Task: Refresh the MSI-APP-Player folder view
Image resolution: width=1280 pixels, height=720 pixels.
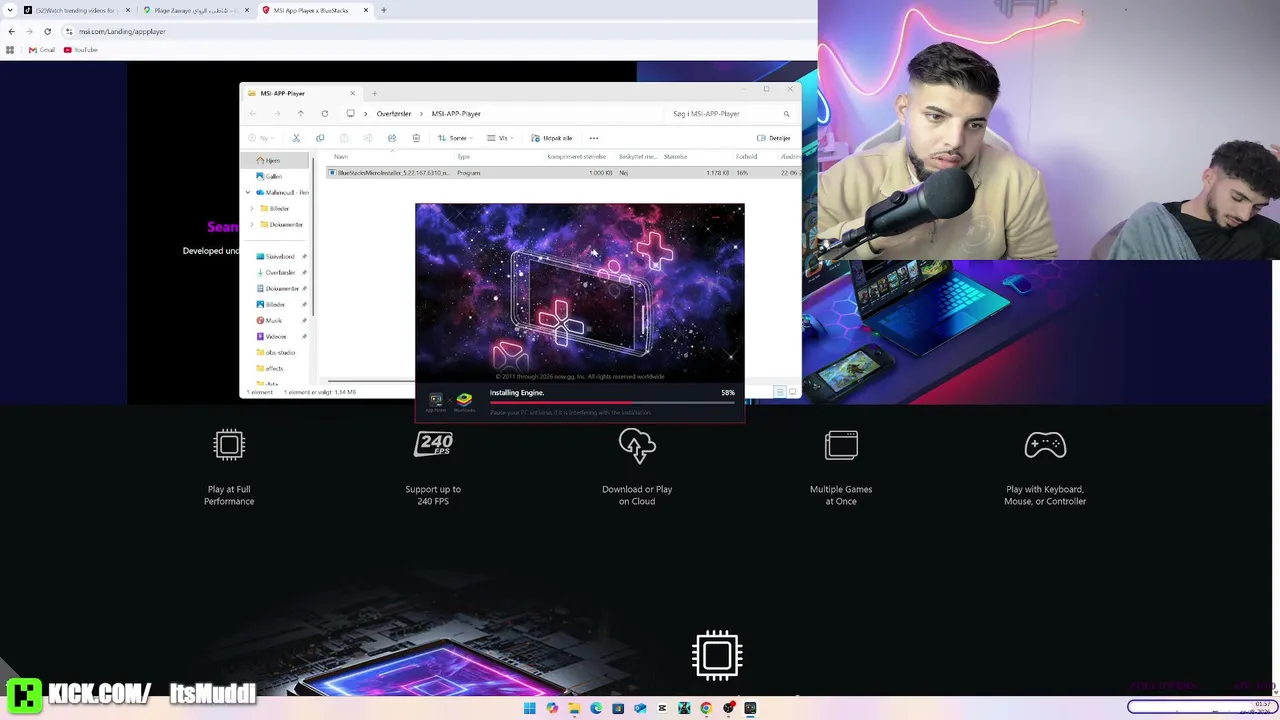Action: coord(324,114)
